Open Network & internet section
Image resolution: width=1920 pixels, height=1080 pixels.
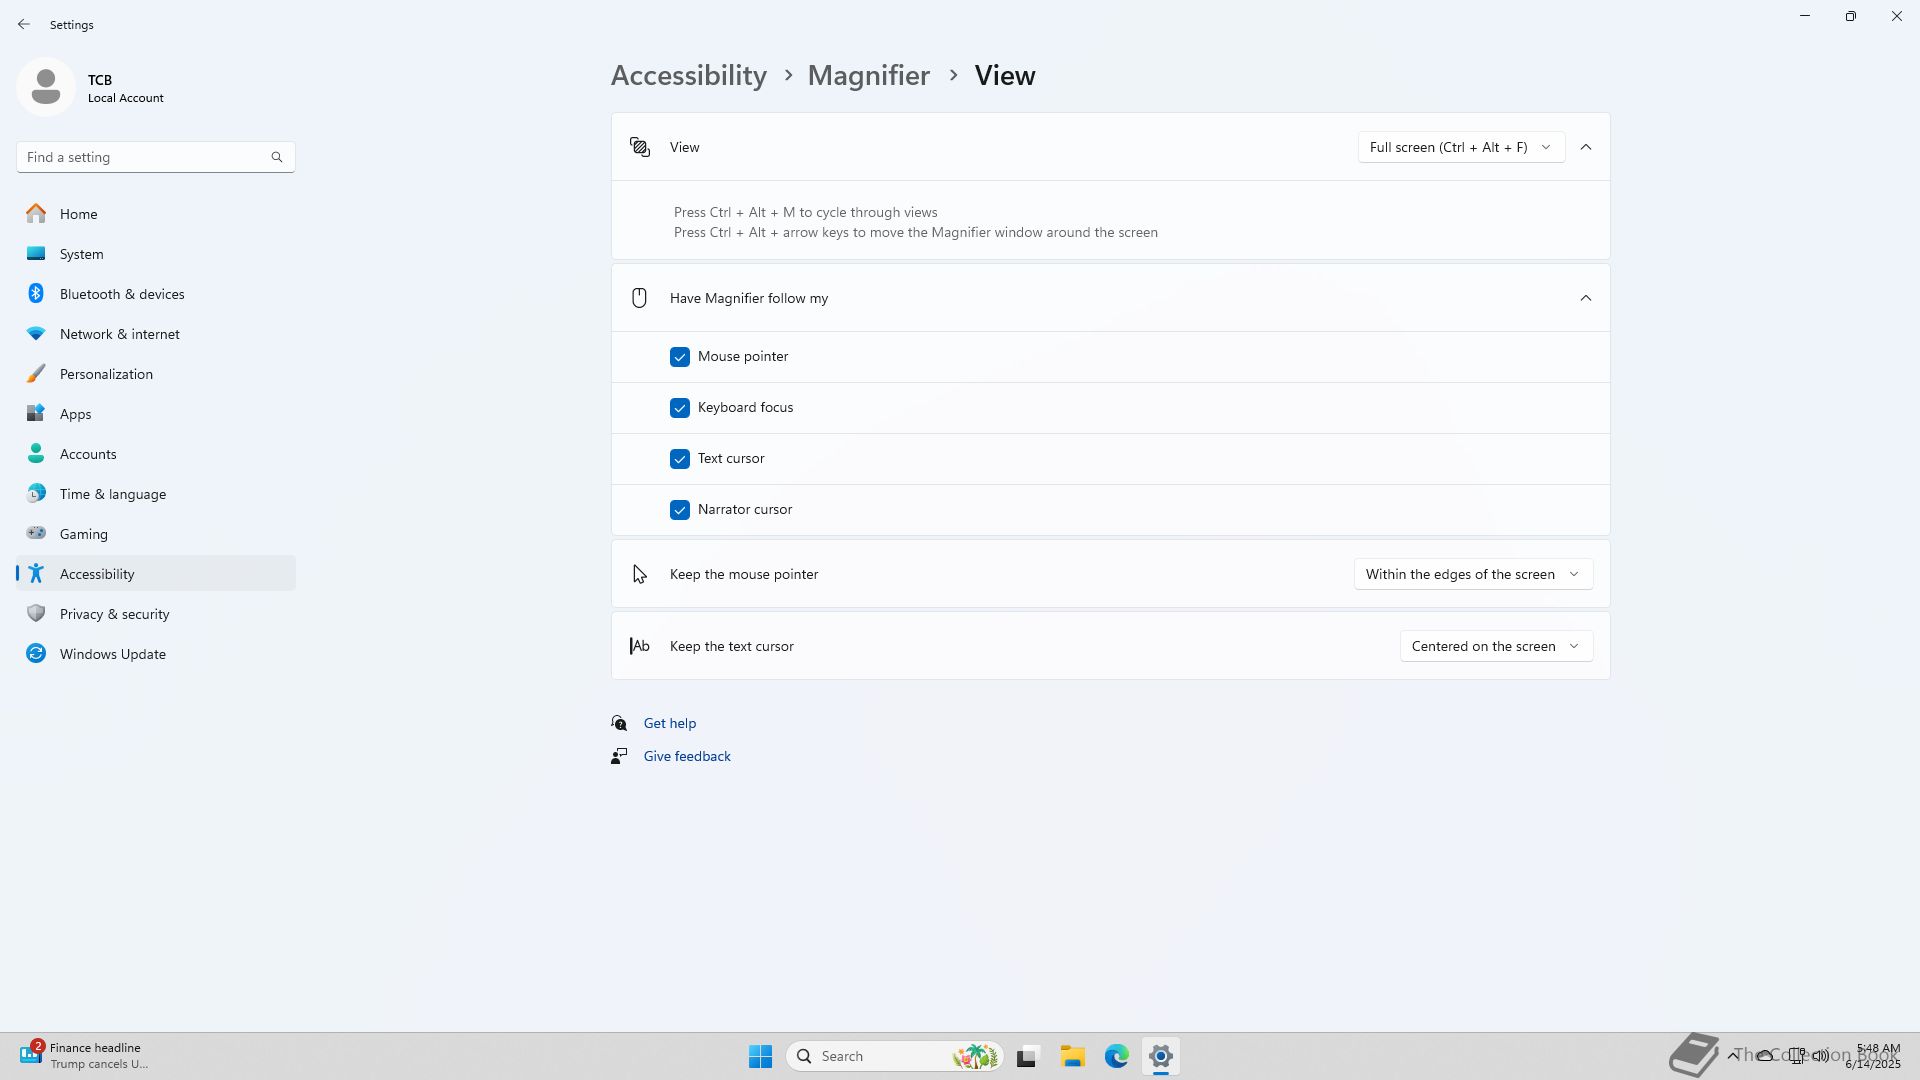click(x=119, y=334)
